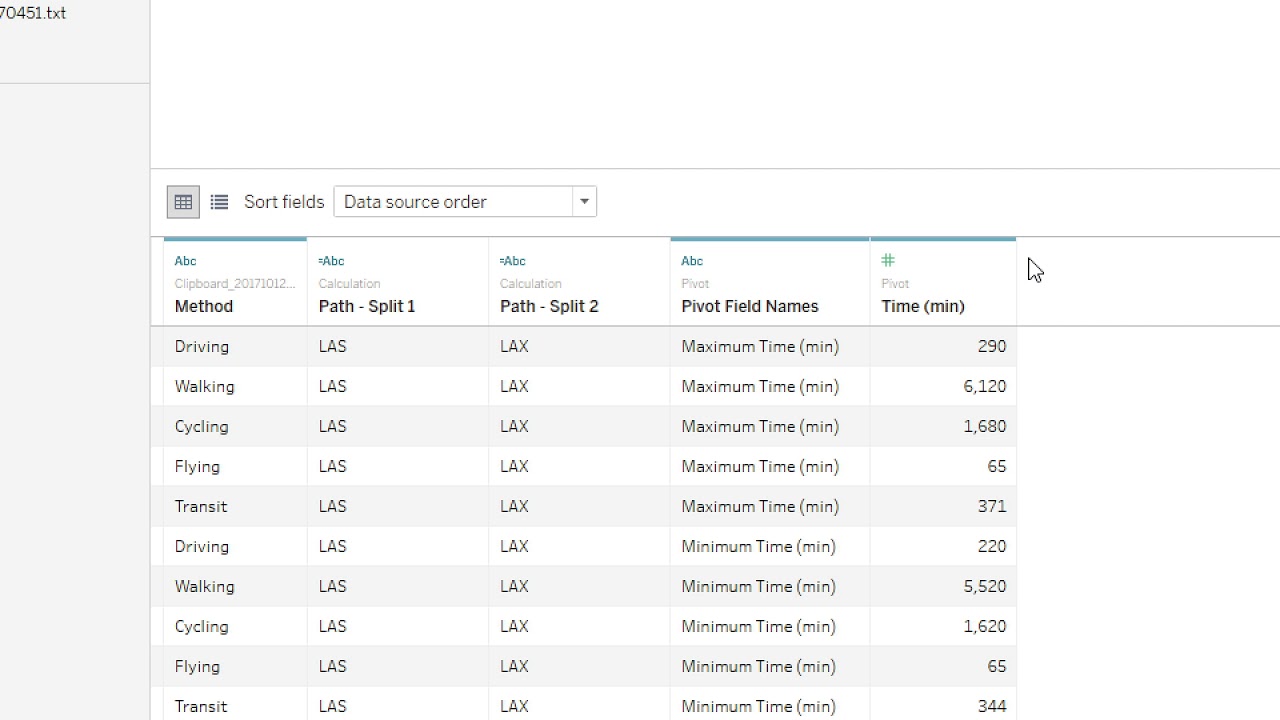The width and height of the screenshot is (1280, 720).
Task: Click the Clipboard_20171012 source label under Method
Action: pyautogui.click(x=235, y=284)
